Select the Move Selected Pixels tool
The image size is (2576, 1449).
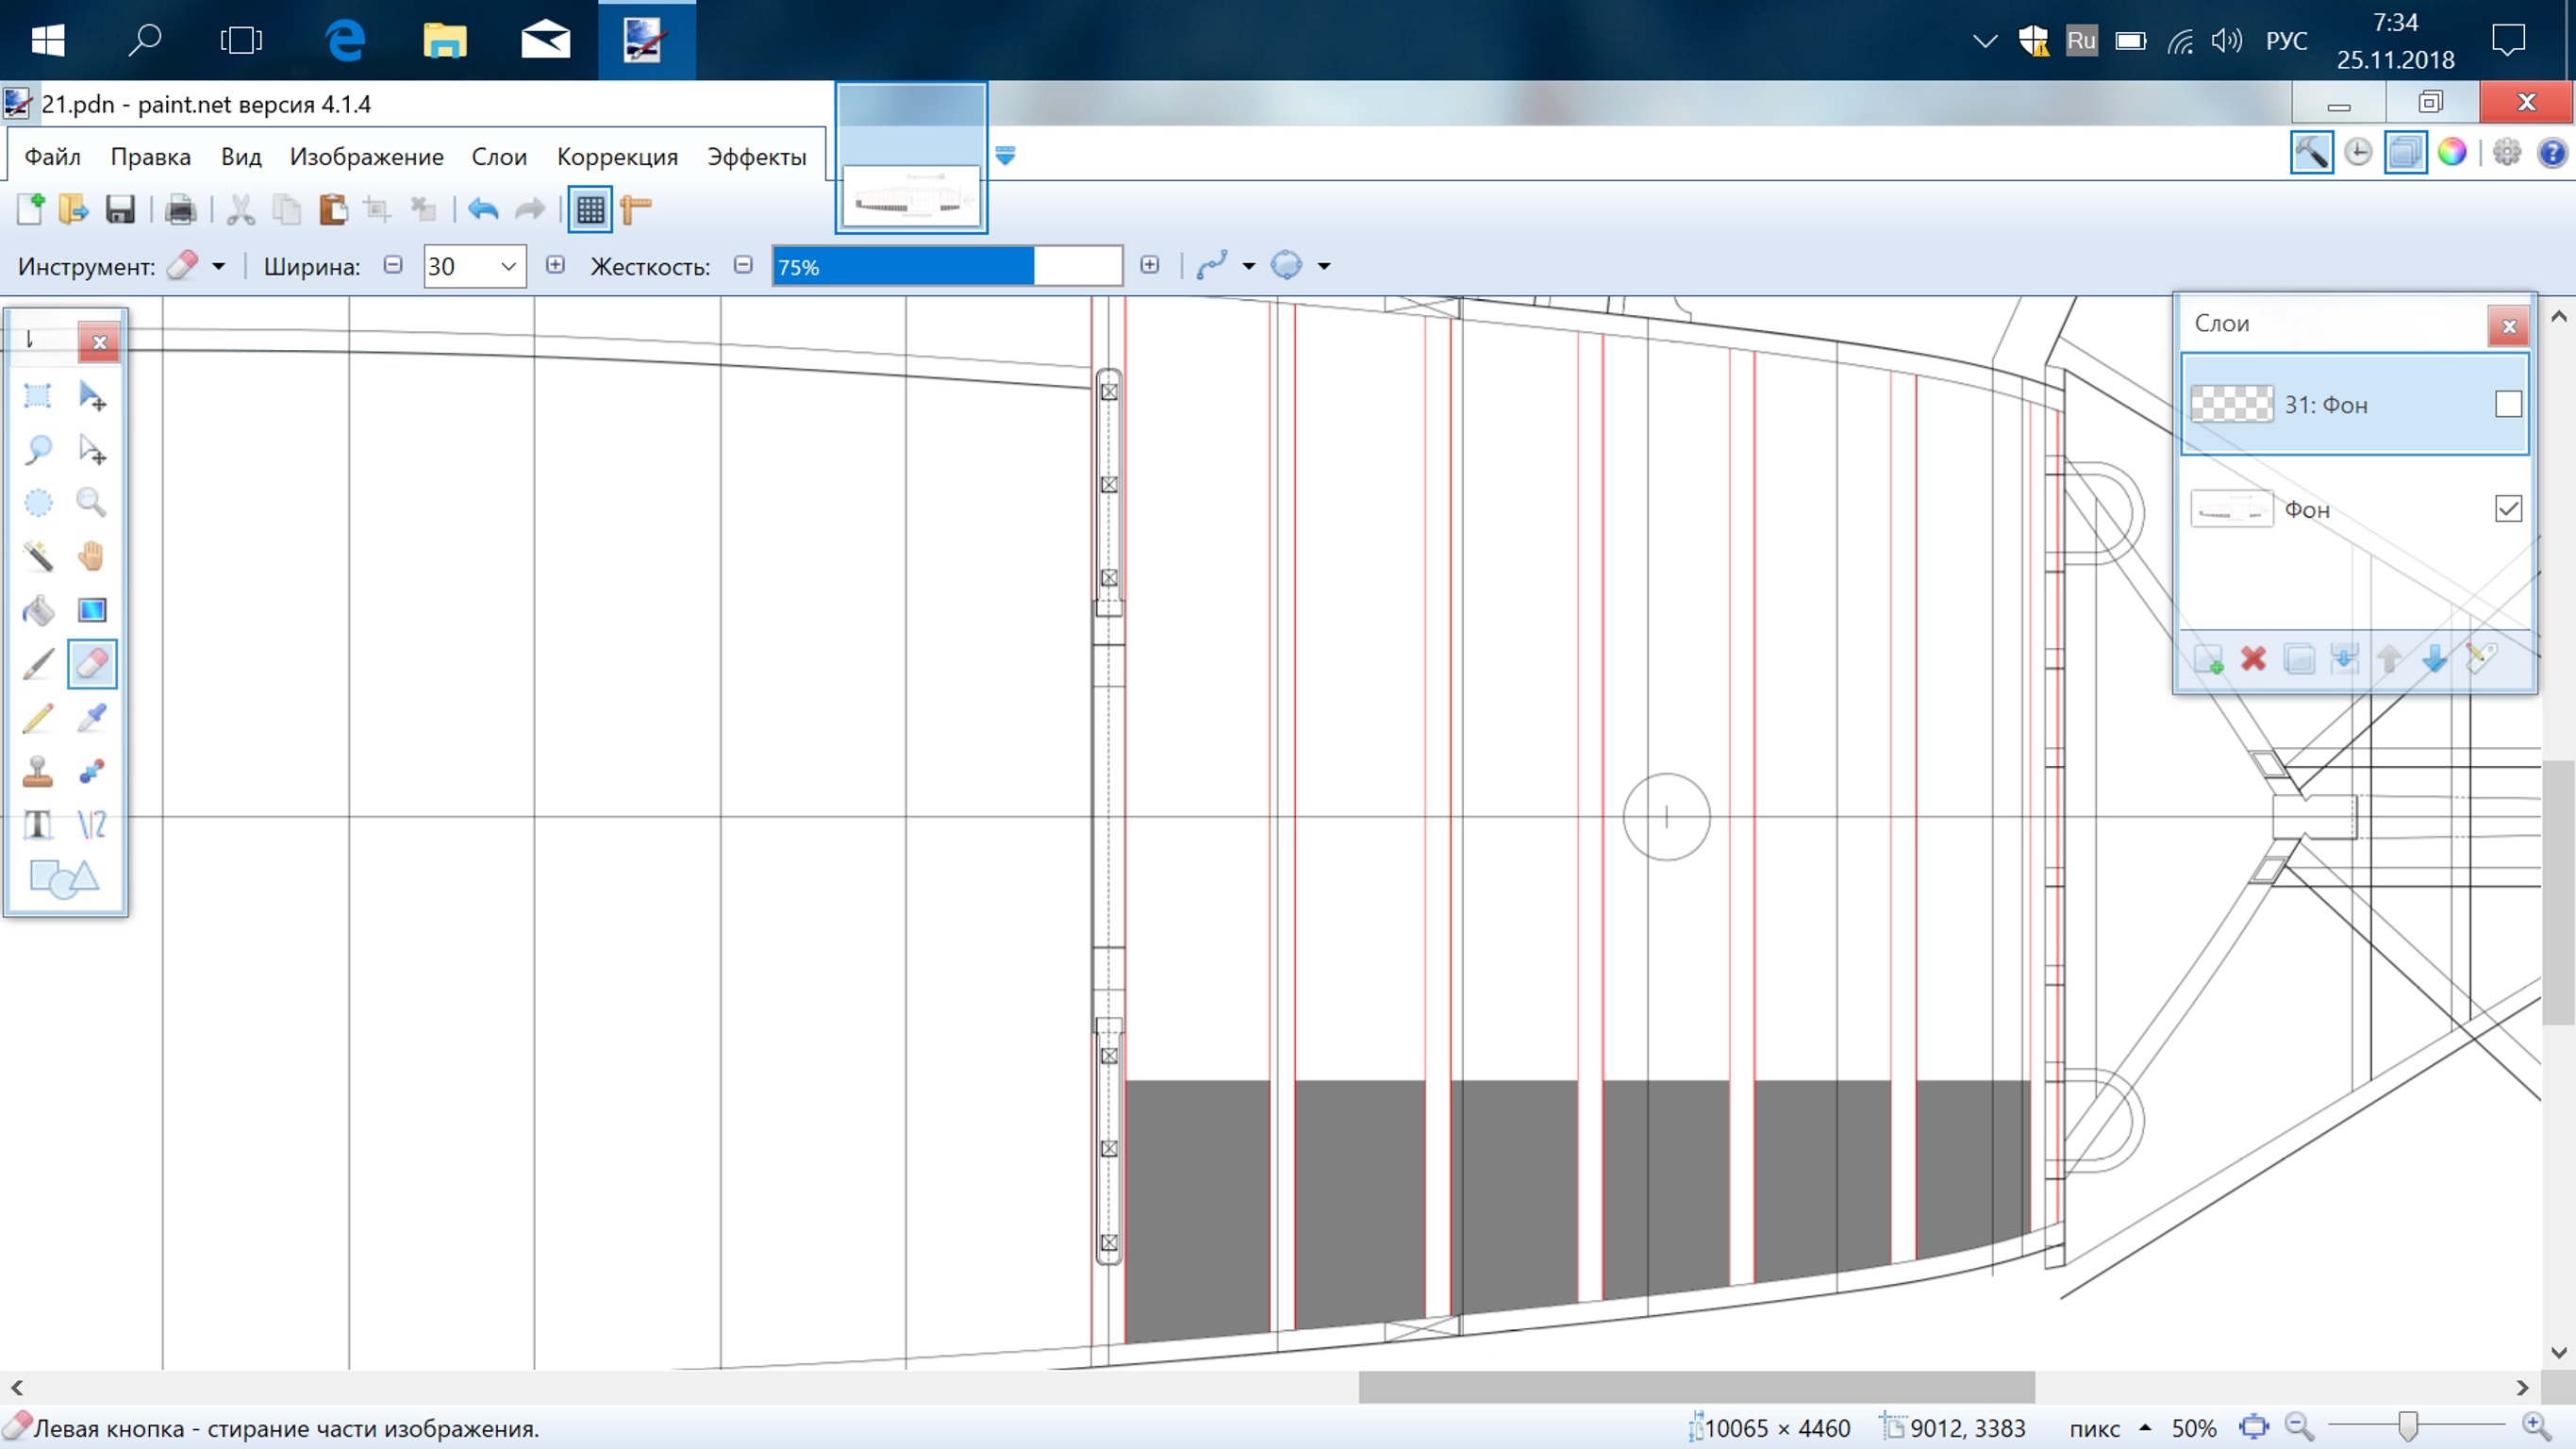pos(92,396)
